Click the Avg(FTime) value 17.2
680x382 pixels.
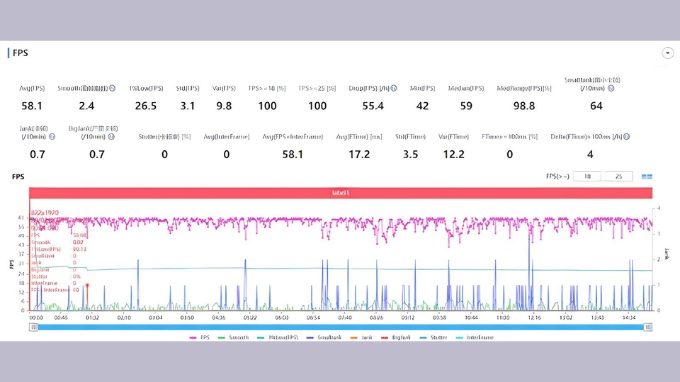(x=359, y=154)
